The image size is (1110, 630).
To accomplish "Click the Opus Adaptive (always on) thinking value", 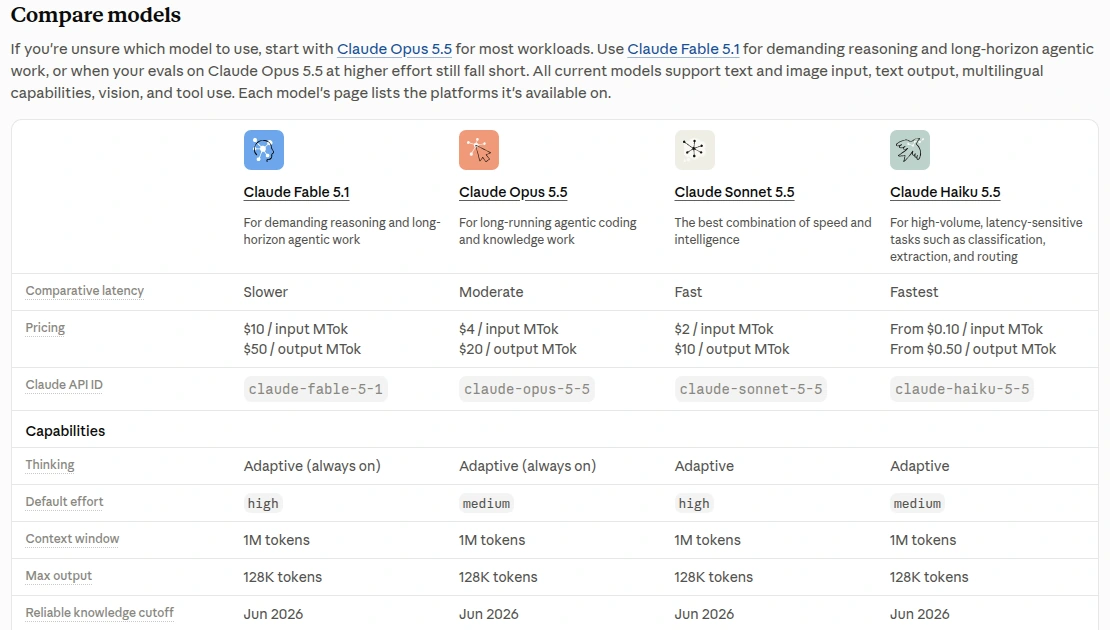I will pyautogui.click(x=527, y=466).
